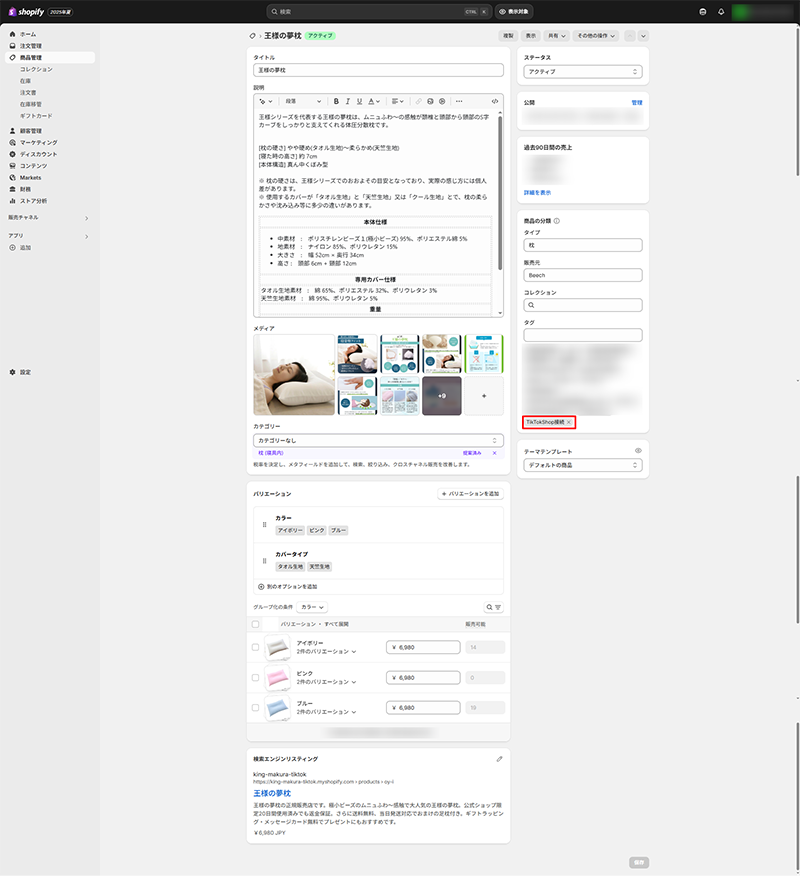
Task: Click the info icon beside 商品の分類
Action: coord(557,221)
